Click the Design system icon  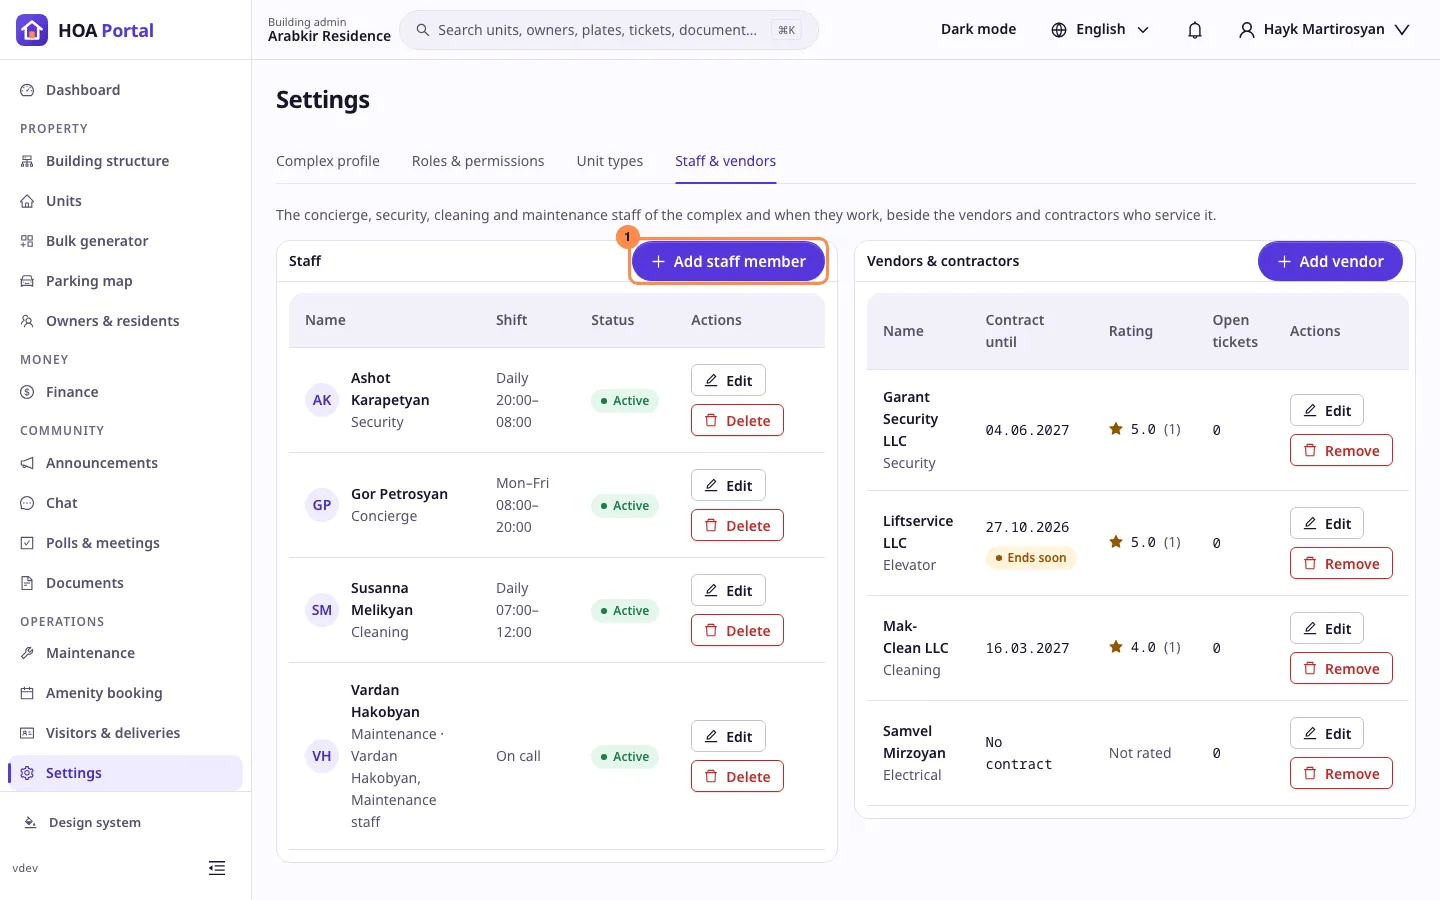click(30, 823)
